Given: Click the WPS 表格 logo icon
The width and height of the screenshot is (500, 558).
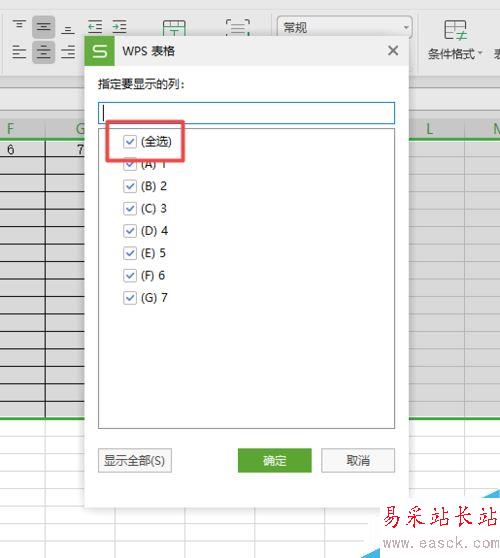Looking at the screenshot, I should click(100, 51).
